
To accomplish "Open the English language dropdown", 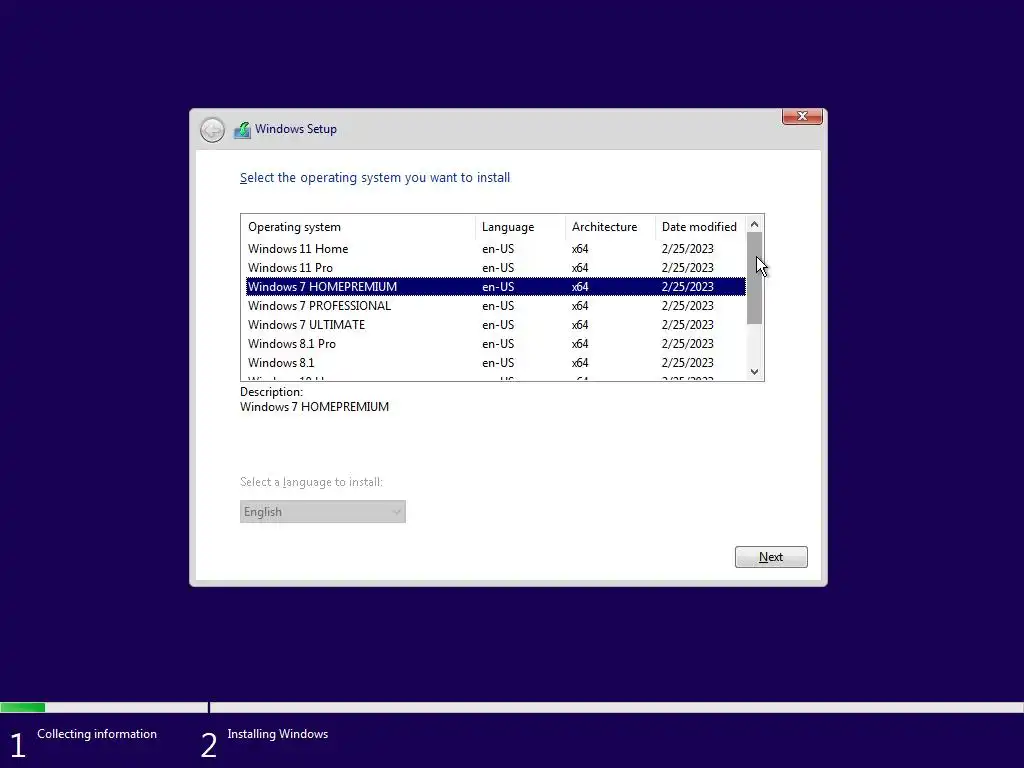I will click(x=323, y=511).
